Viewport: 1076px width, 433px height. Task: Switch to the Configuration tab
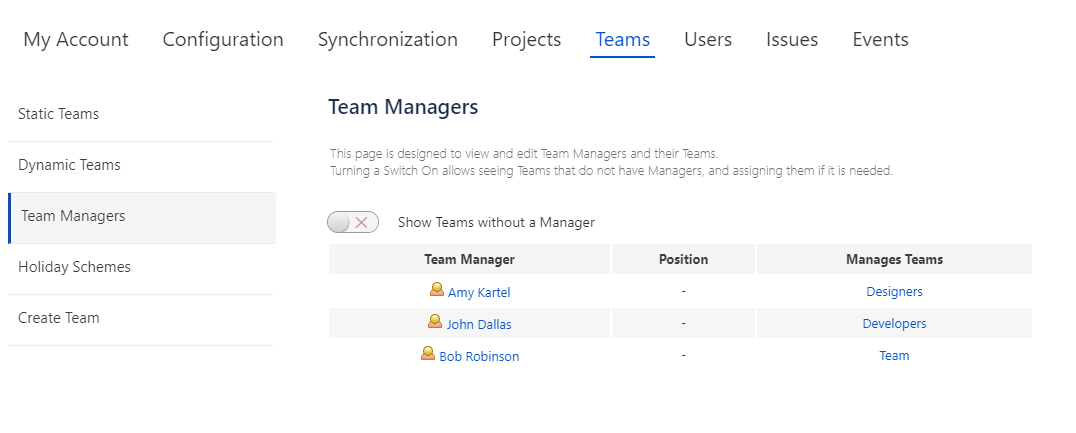[223, 40]
